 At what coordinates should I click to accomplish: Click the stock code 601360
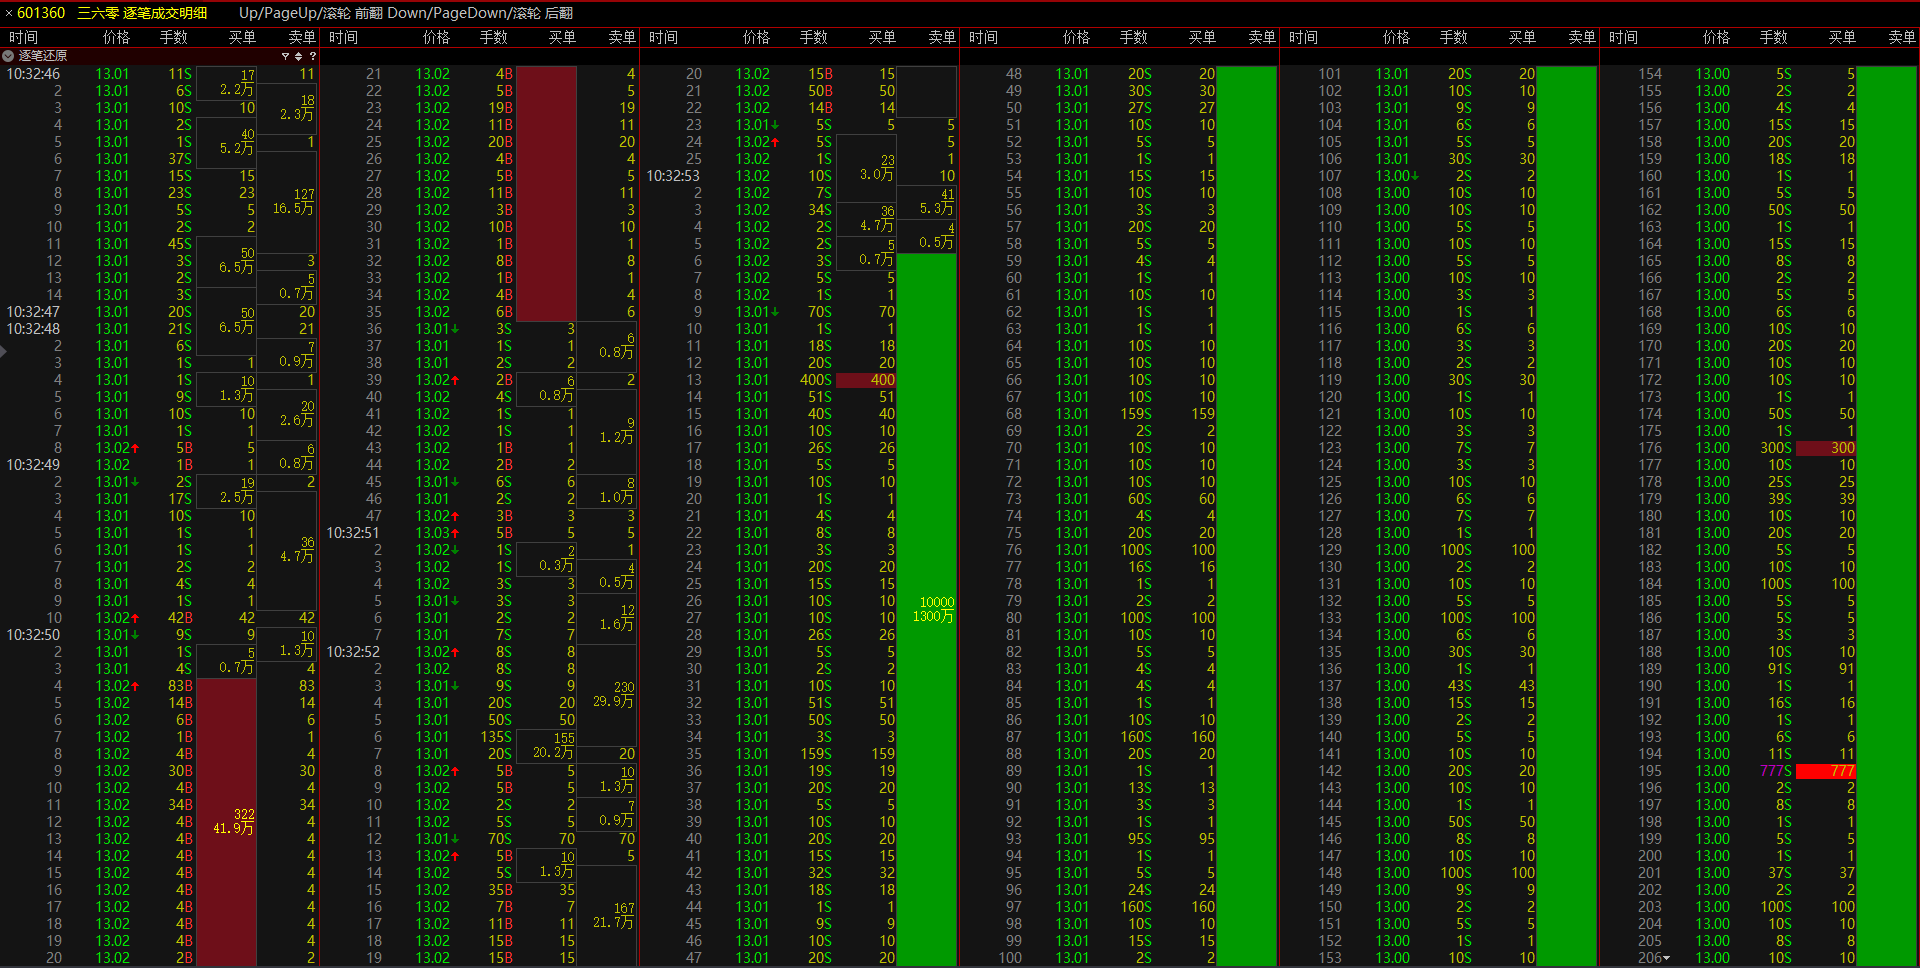pyautogui.click(x=41, y=13)
